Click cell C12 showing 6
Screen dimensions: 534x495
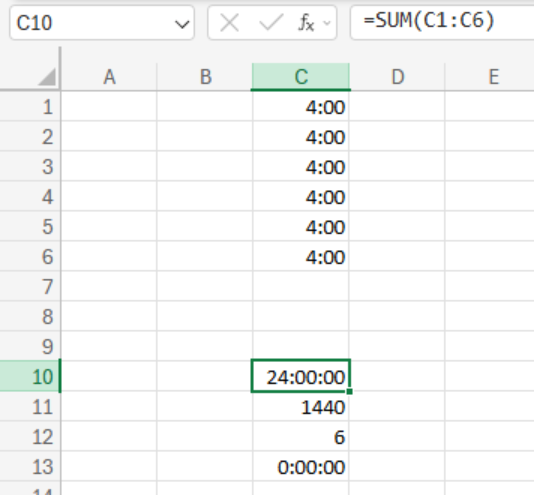point(301,436)
